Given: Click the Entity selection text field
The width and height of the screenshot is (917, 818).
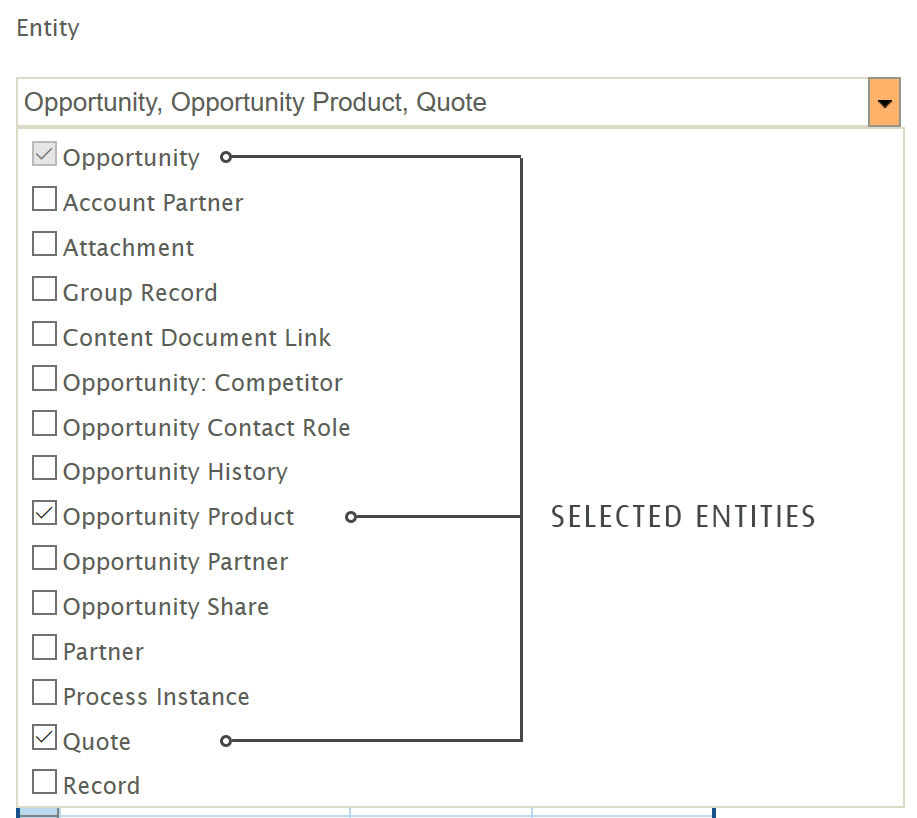Looking at the screenshot, I should (x=440, y=103).
